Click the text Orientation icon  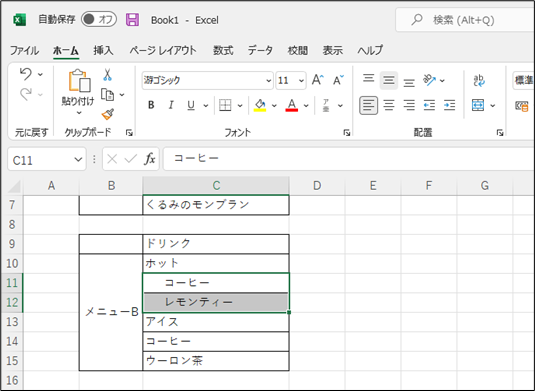click(x=429, y=80)
